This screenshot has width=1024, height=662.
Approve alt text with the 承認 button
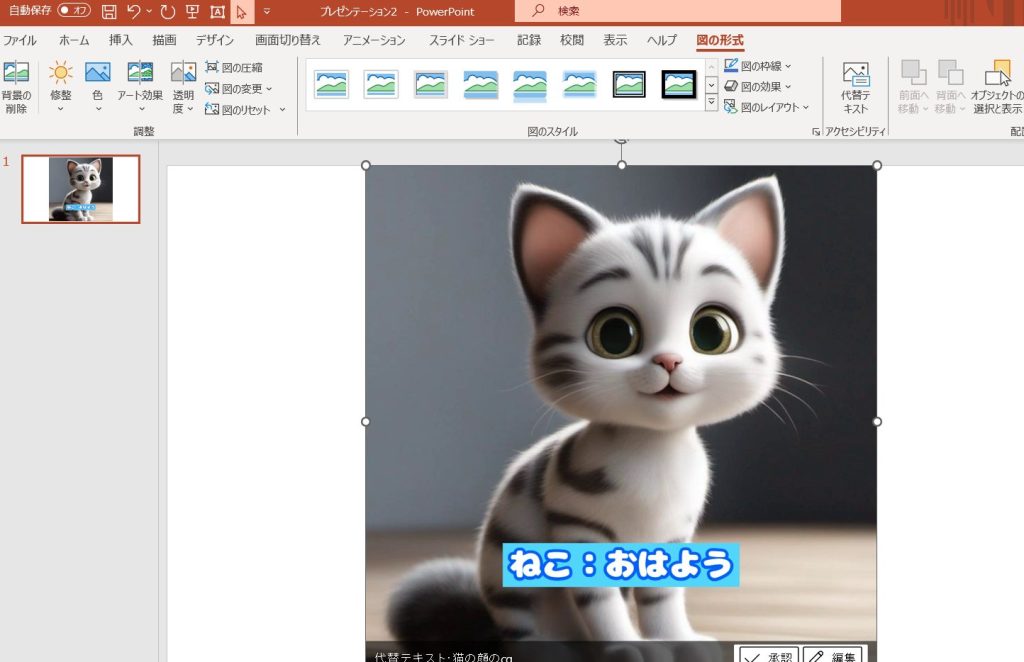pos(767,654)
